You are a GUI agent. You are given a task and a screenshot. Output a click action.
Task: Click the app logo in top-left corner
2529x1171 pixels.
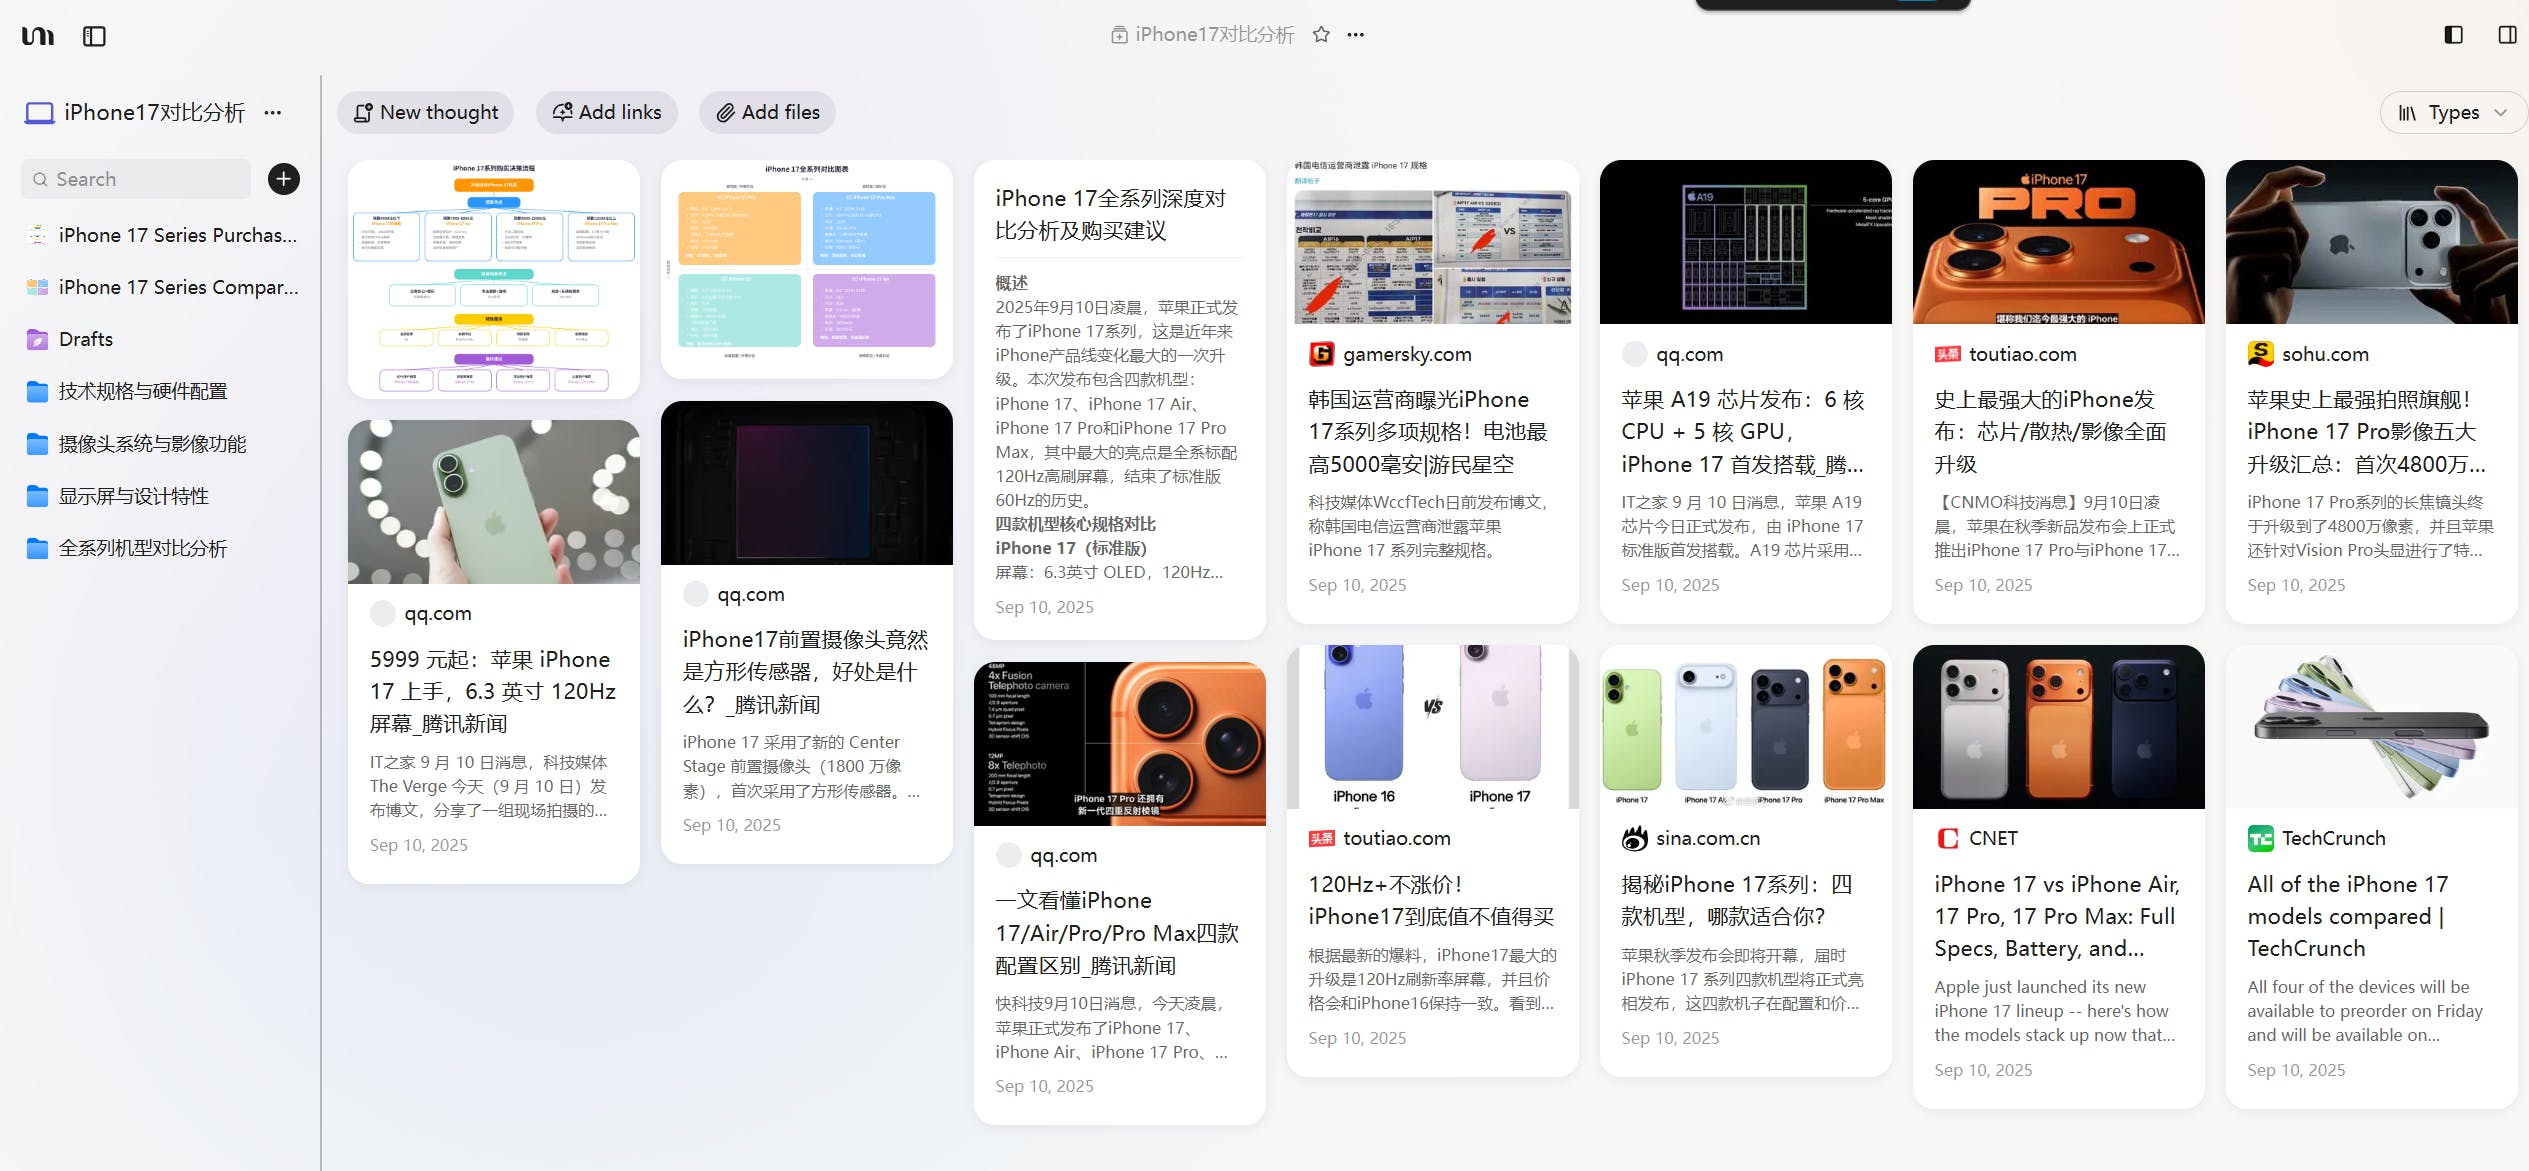pyautogui.click(x=38, y=36)
